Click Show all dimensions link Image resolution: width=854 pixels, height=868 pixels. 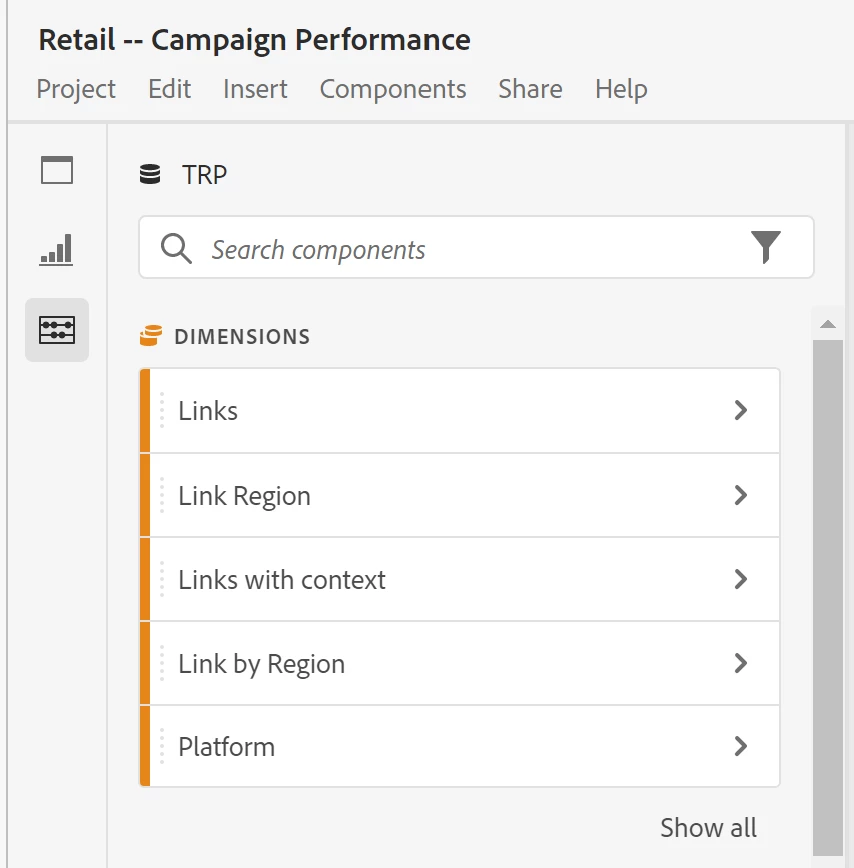click(x=708, y=828)
